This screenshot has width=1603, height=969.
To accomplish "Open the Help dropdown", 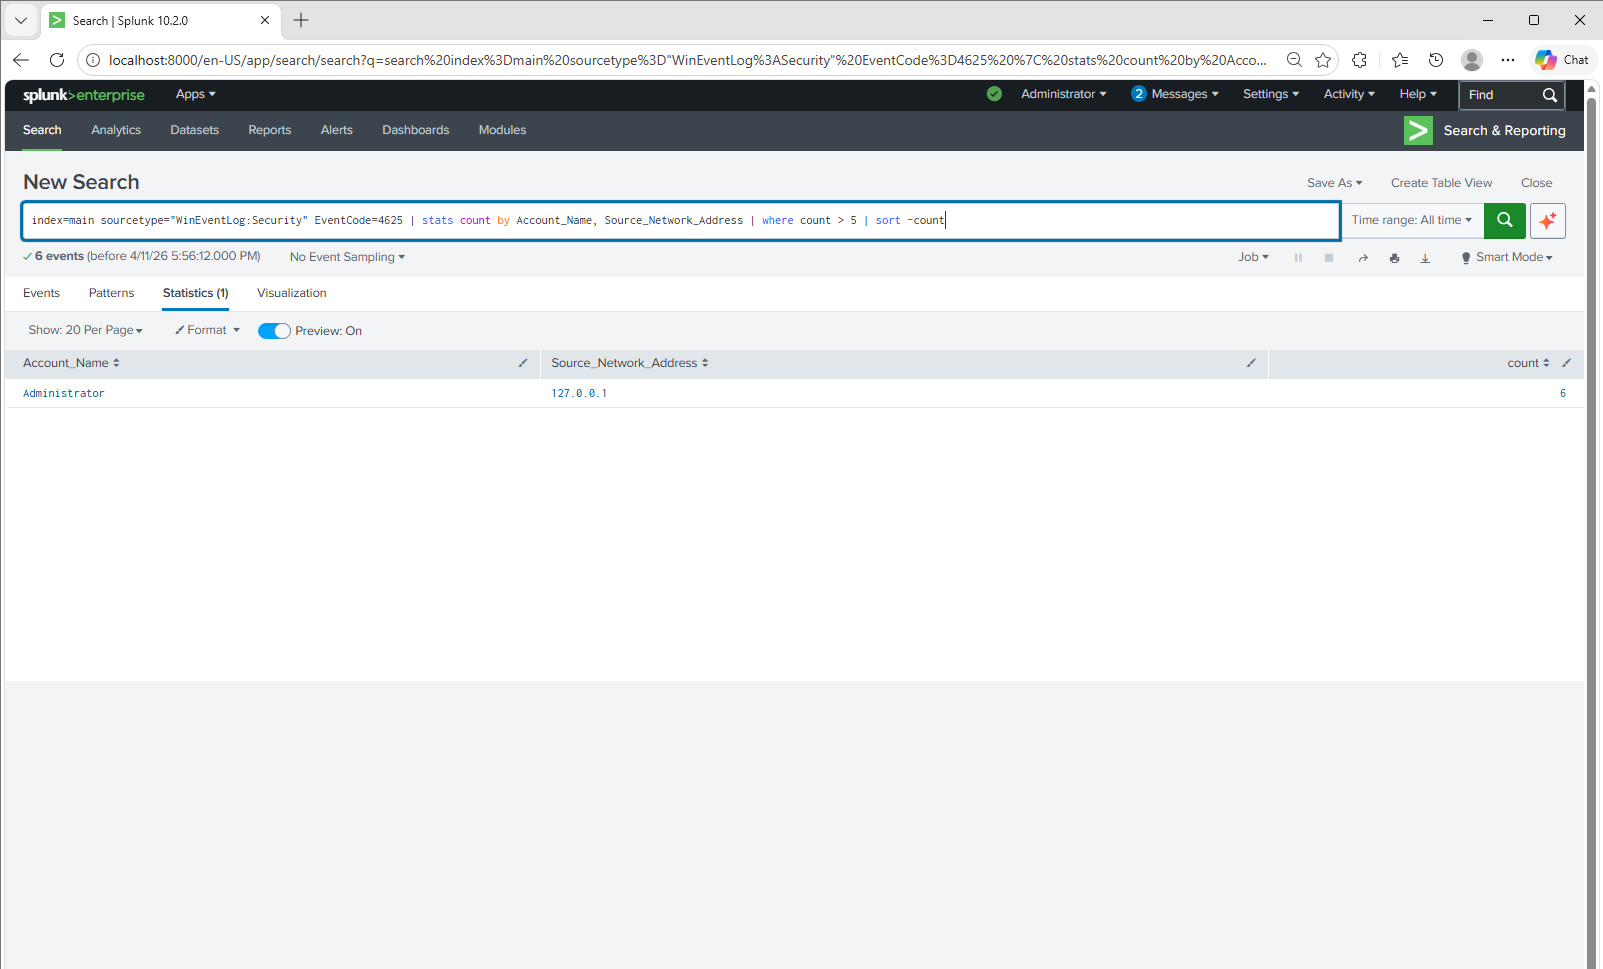I will tap(1418, 94).
